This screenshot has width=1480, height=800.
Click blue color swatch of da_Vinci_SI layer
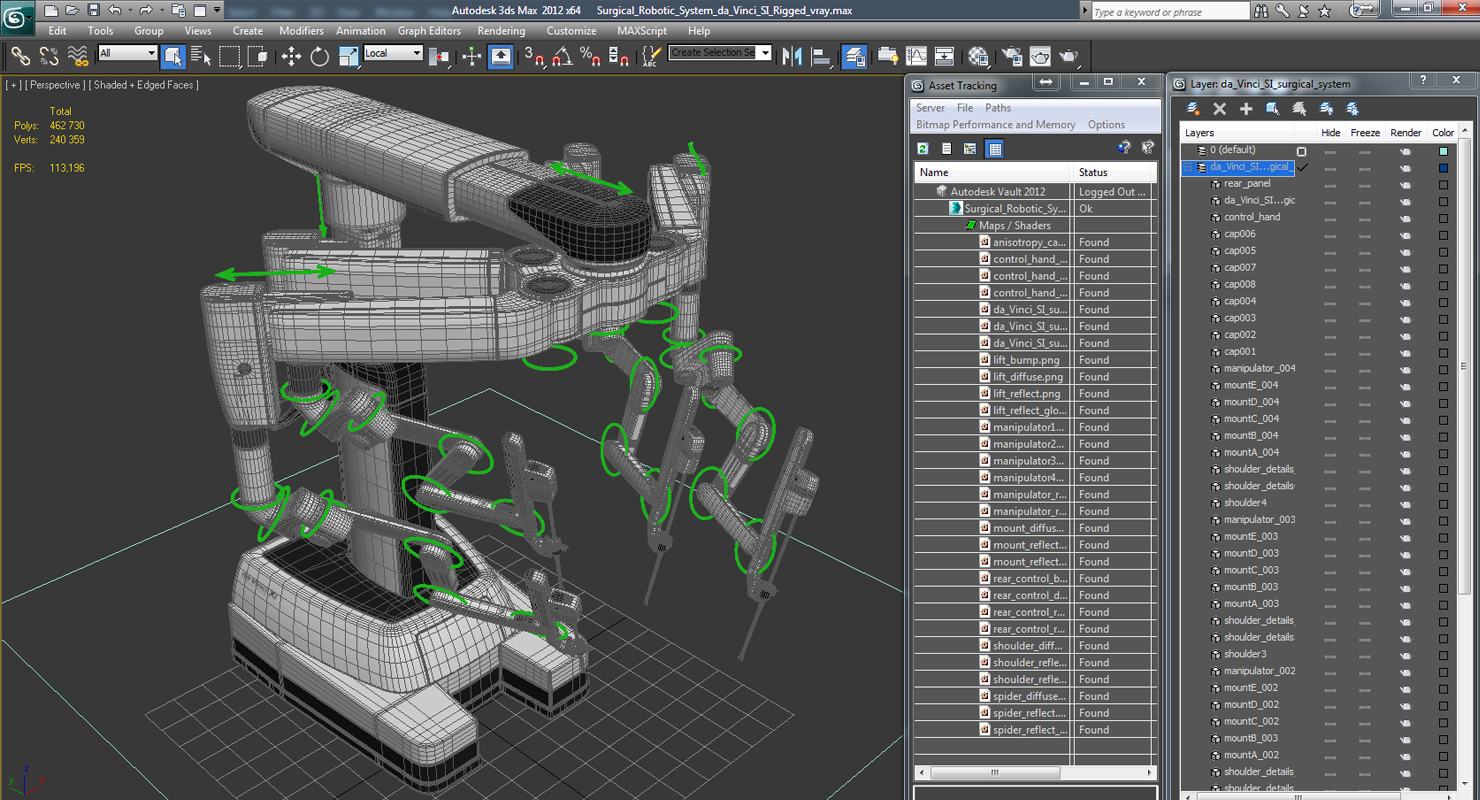[1443, 168]
